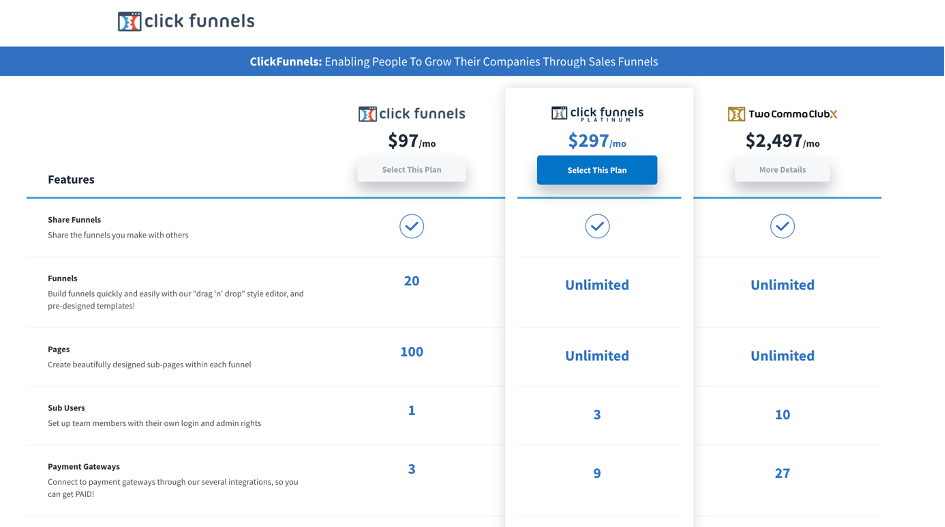Click the Two Comma Club X logo
This screenshot has height=527, width=945.
coord(782,114)
